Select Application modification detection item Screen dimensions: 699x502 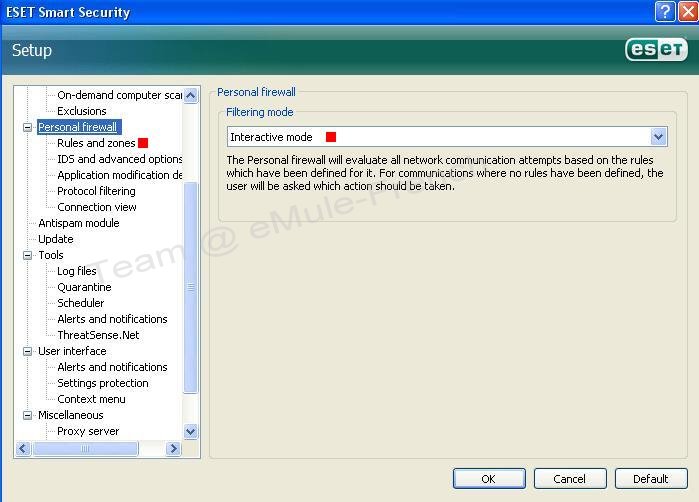[x=119, y=175]
